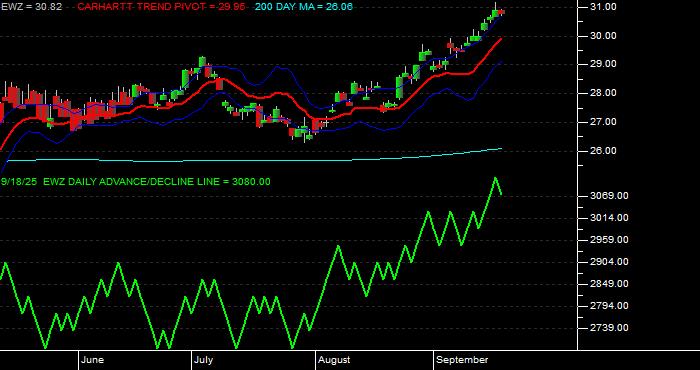700x370 pixels.
Task: Select the July label on the time axis
Action: click(x=204, y=360)
